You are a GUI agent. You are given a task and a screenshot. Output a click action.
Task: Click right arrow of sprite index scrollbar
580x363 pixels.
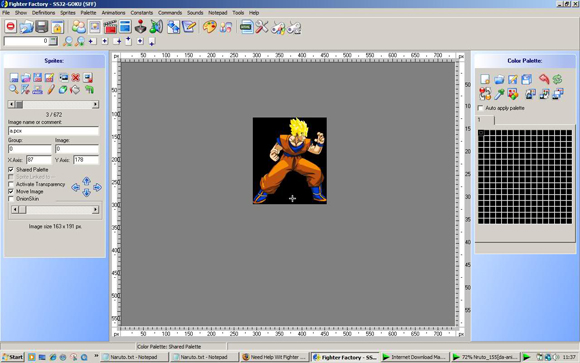(x=95, y=104)
